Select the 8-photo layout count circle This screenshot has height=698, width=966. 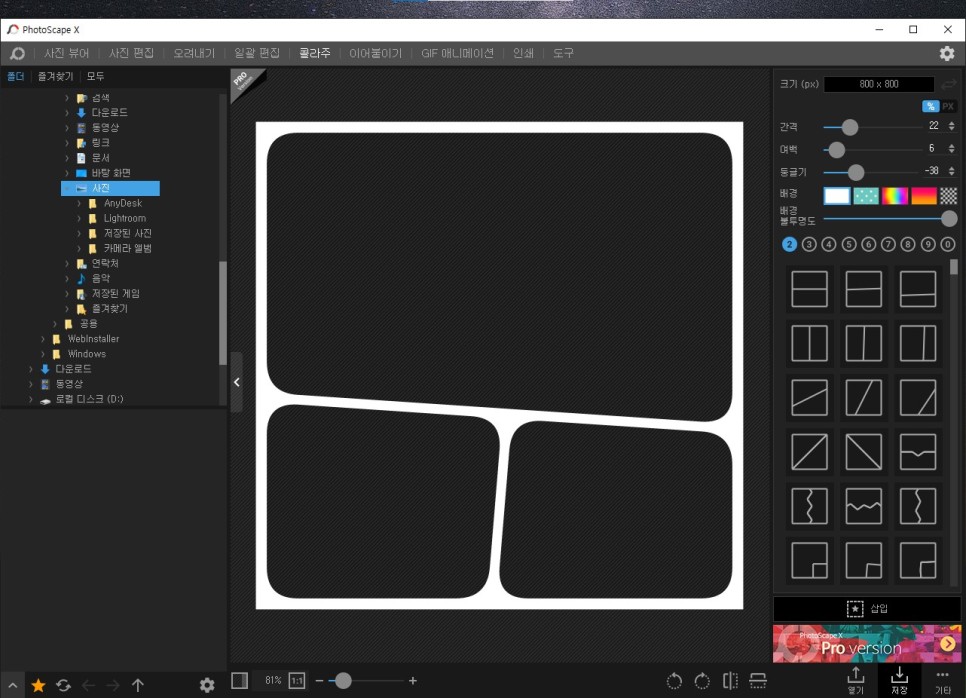[x=907, y=245]
